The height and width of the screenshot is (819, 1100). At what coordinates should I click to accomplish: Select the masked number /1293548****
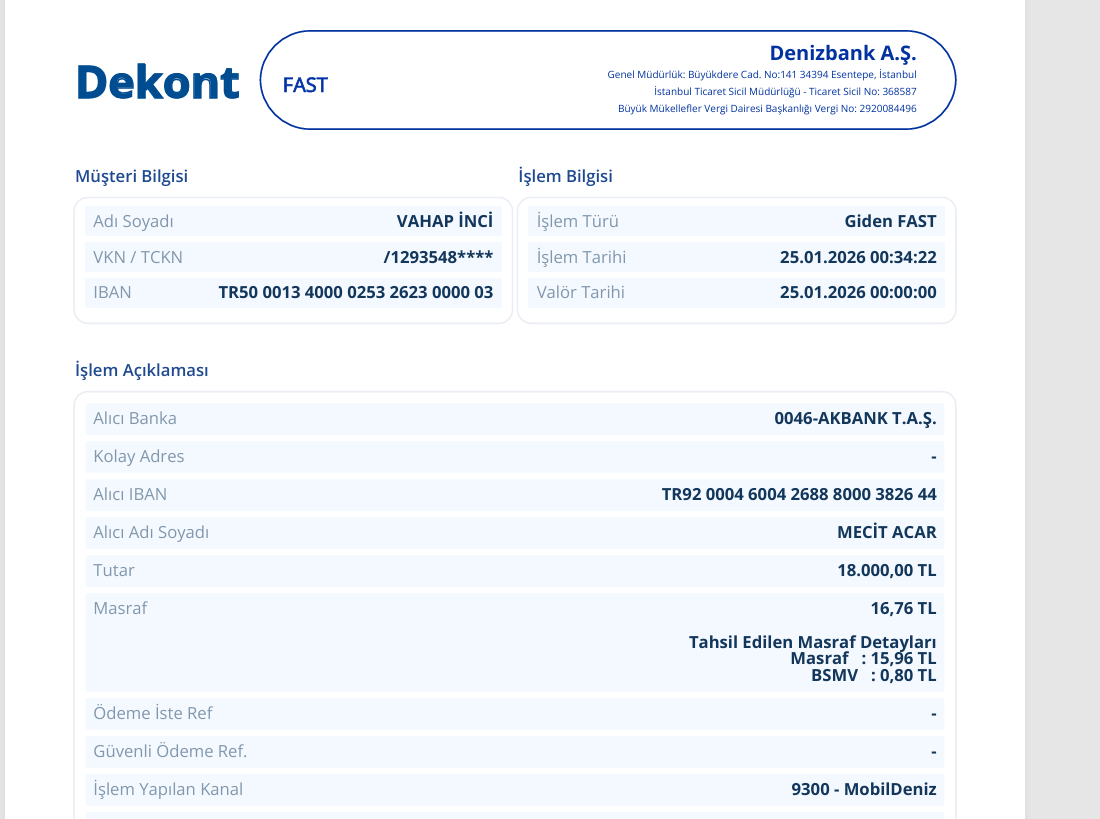[x=438, y=257]
